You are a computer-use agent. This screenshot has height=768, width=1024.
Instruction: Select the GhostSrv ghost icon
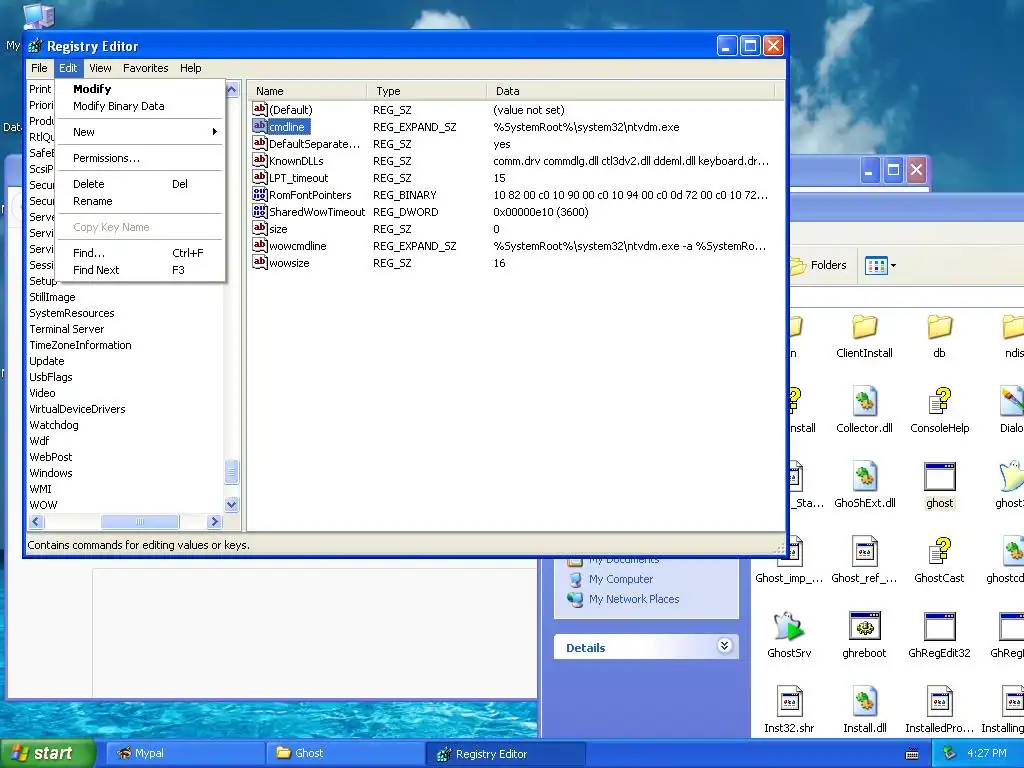[x=789, y=626]
